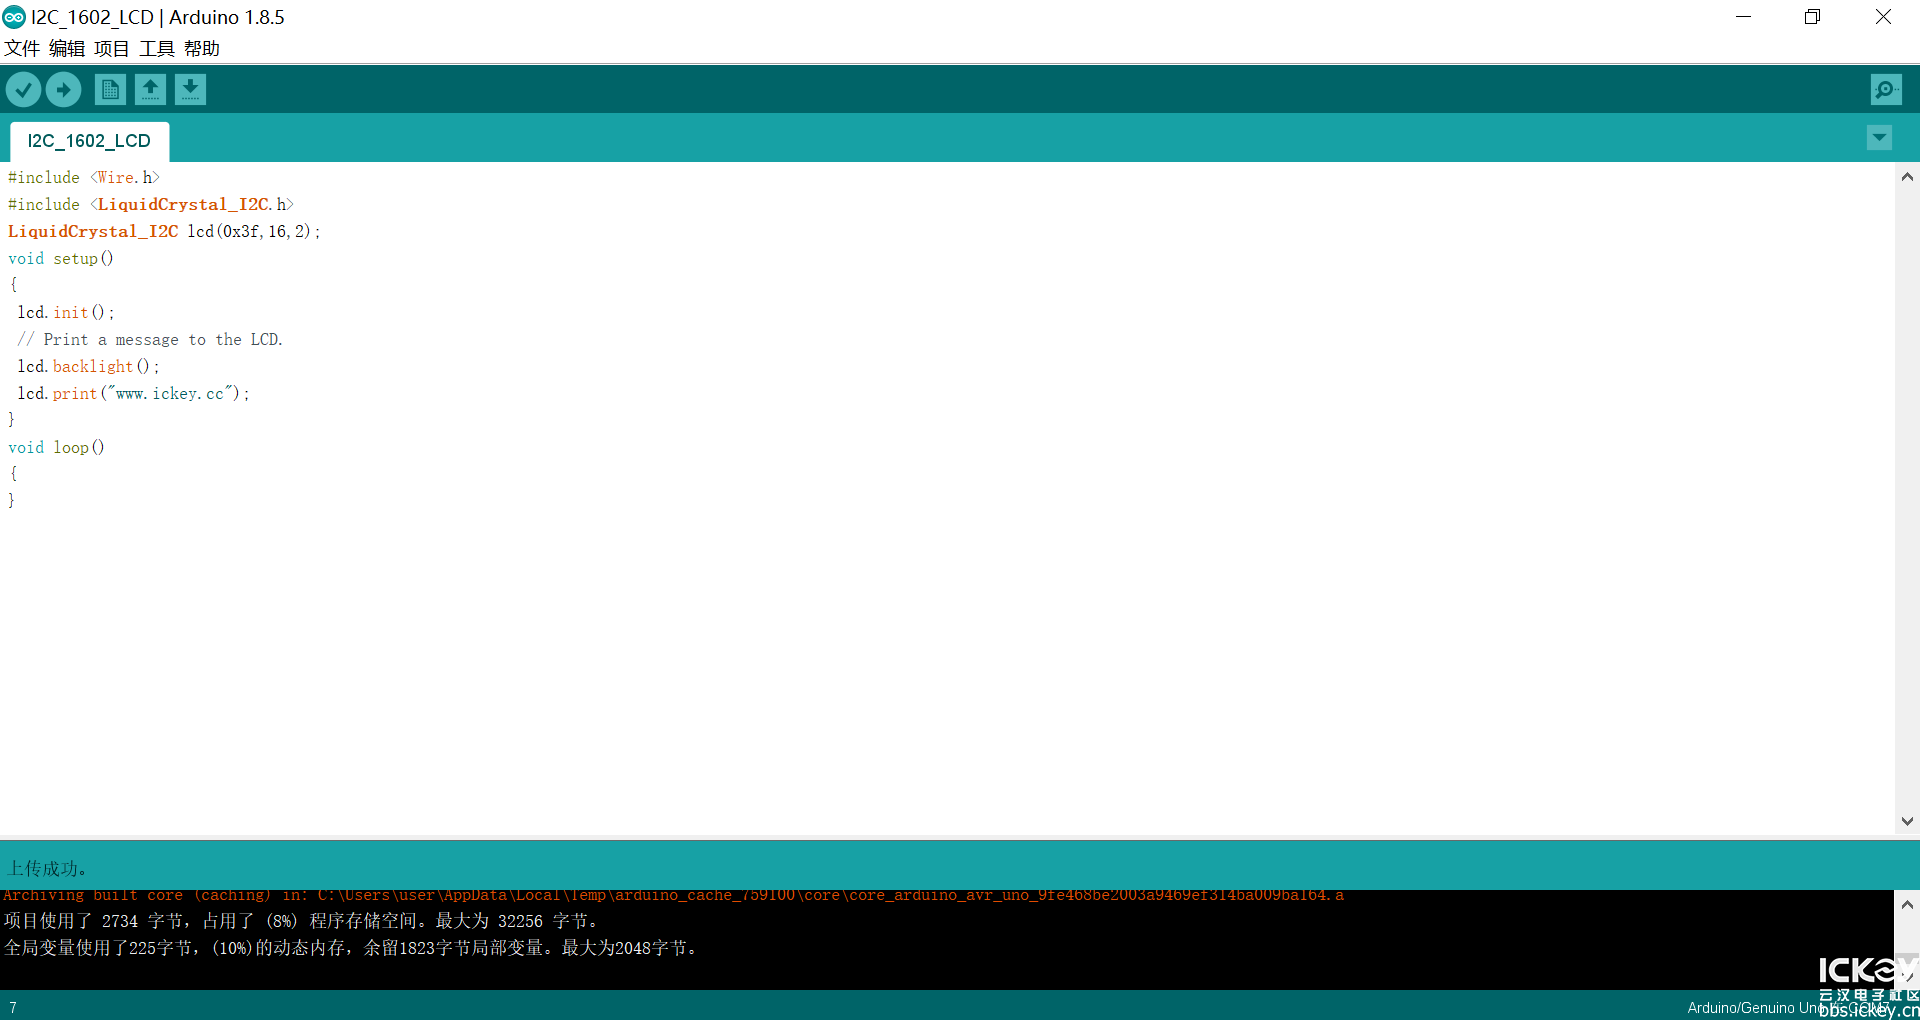Click the editor scrollbar up arrow

[1907, 177]
